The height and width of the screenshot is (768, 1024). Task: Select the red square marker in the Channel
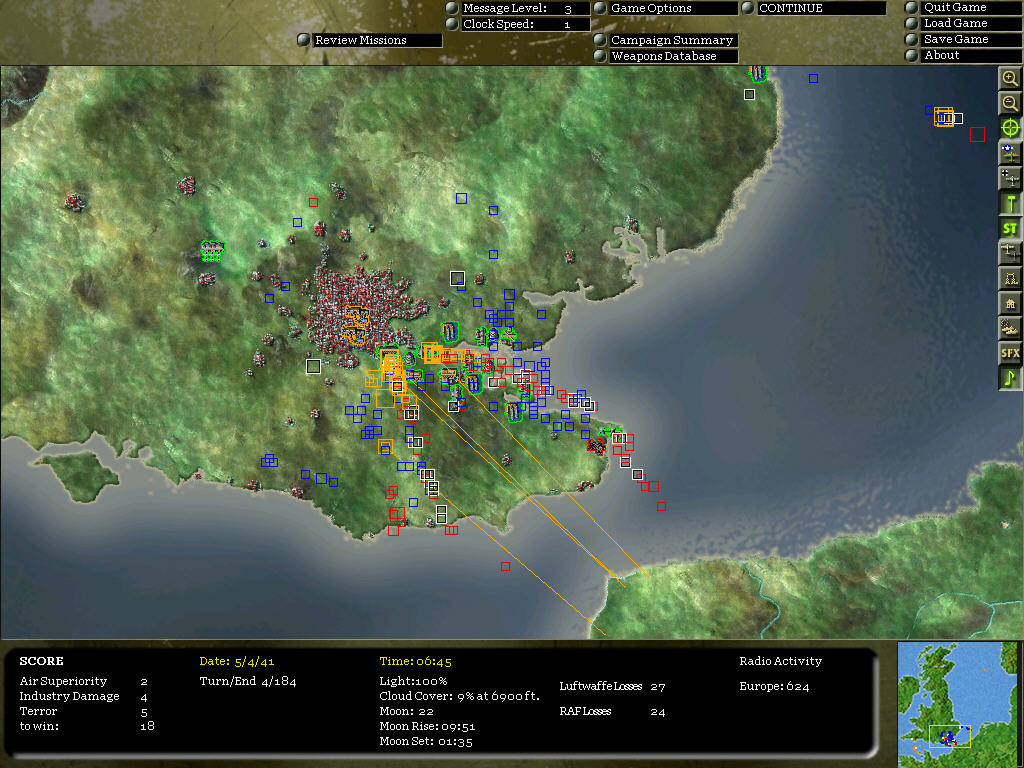click(505, 567)
